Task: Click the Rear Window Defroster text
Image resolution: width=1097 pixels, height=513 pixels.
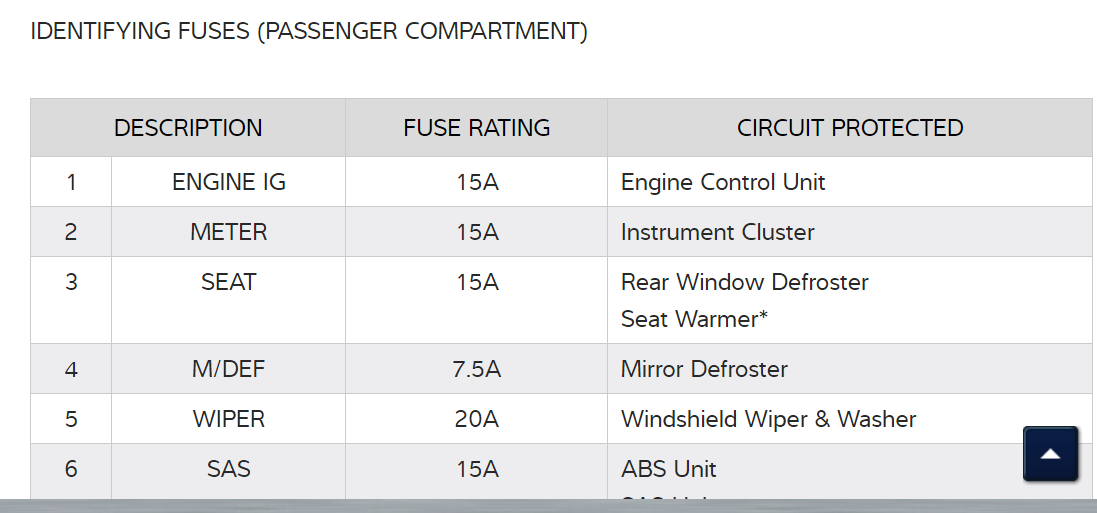Action: pyautogui.click(x=744, y=282)
